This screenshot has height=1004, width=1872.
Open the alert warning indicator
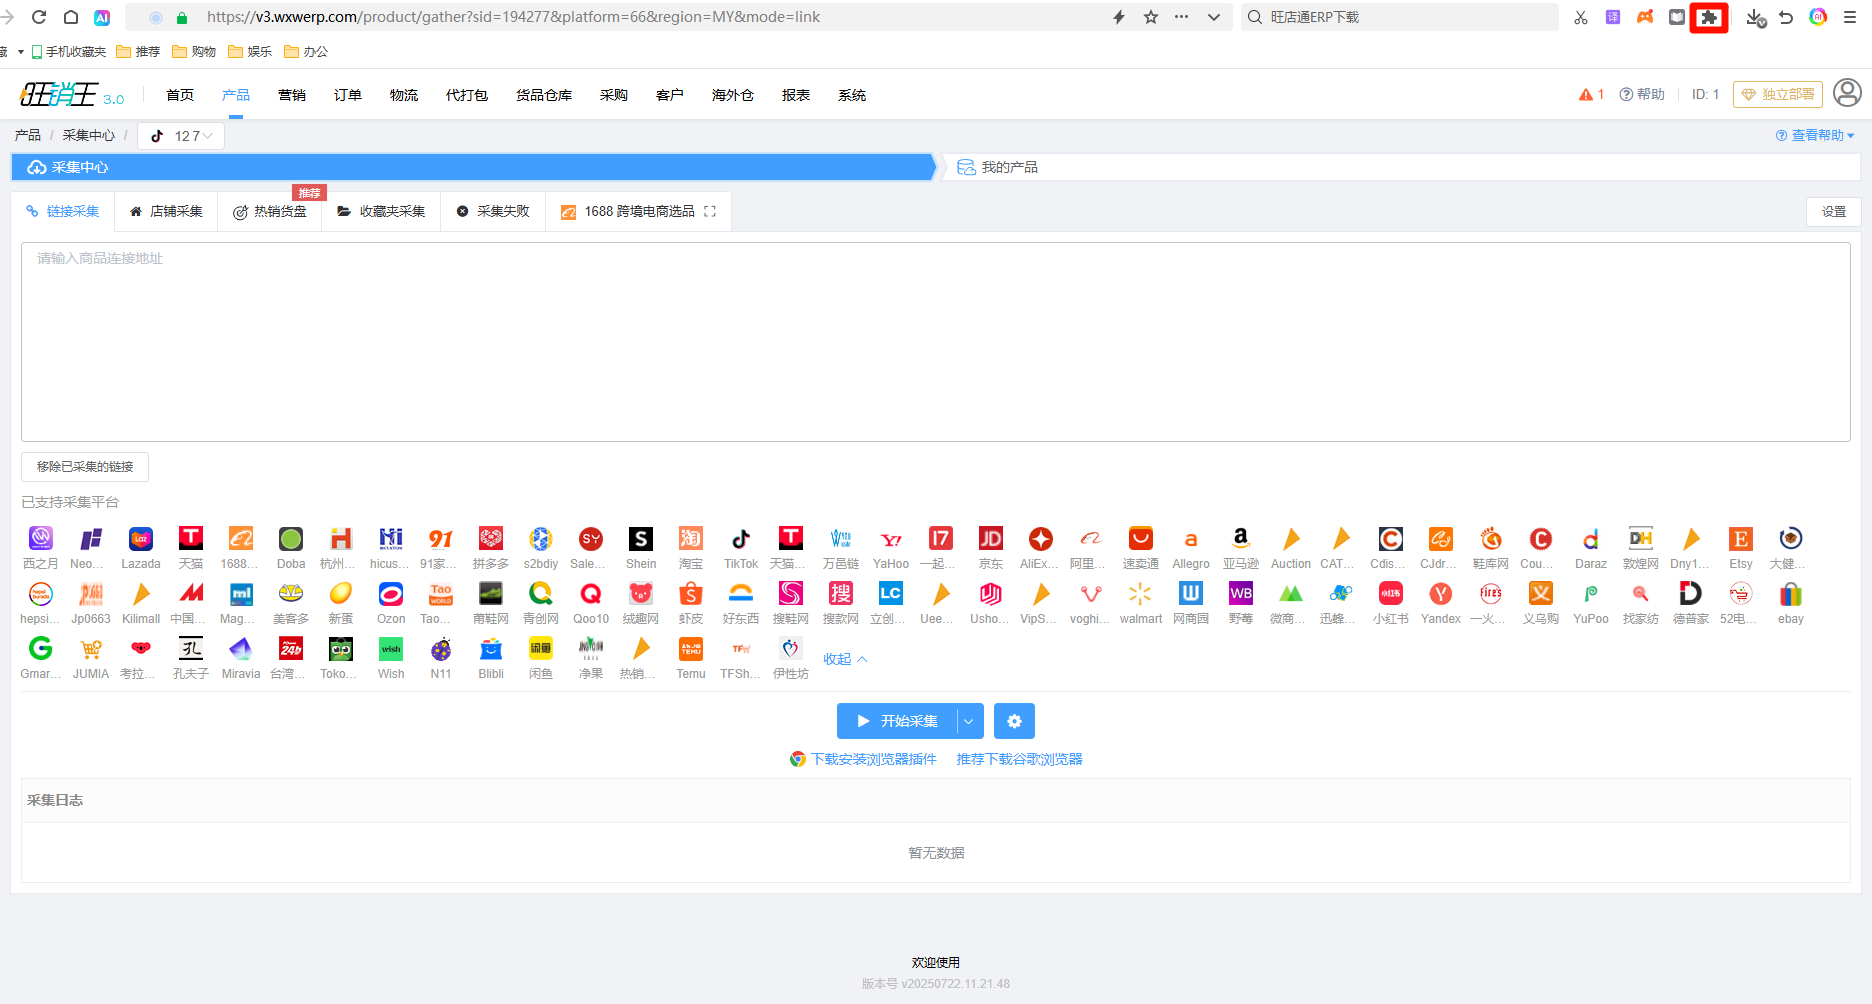pyautogui.click(x=1591, y=94)
